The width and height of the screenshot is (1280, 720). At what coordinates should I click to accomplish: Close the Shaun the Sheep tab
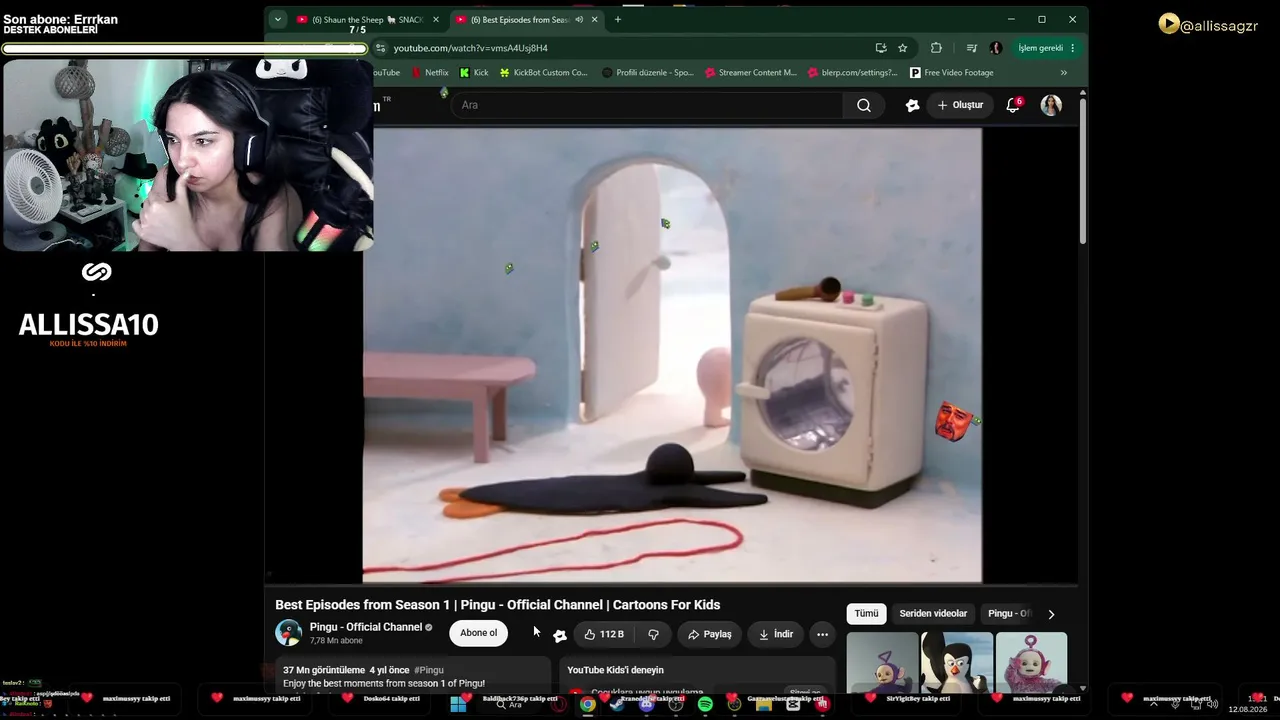[x=436, y=20]
